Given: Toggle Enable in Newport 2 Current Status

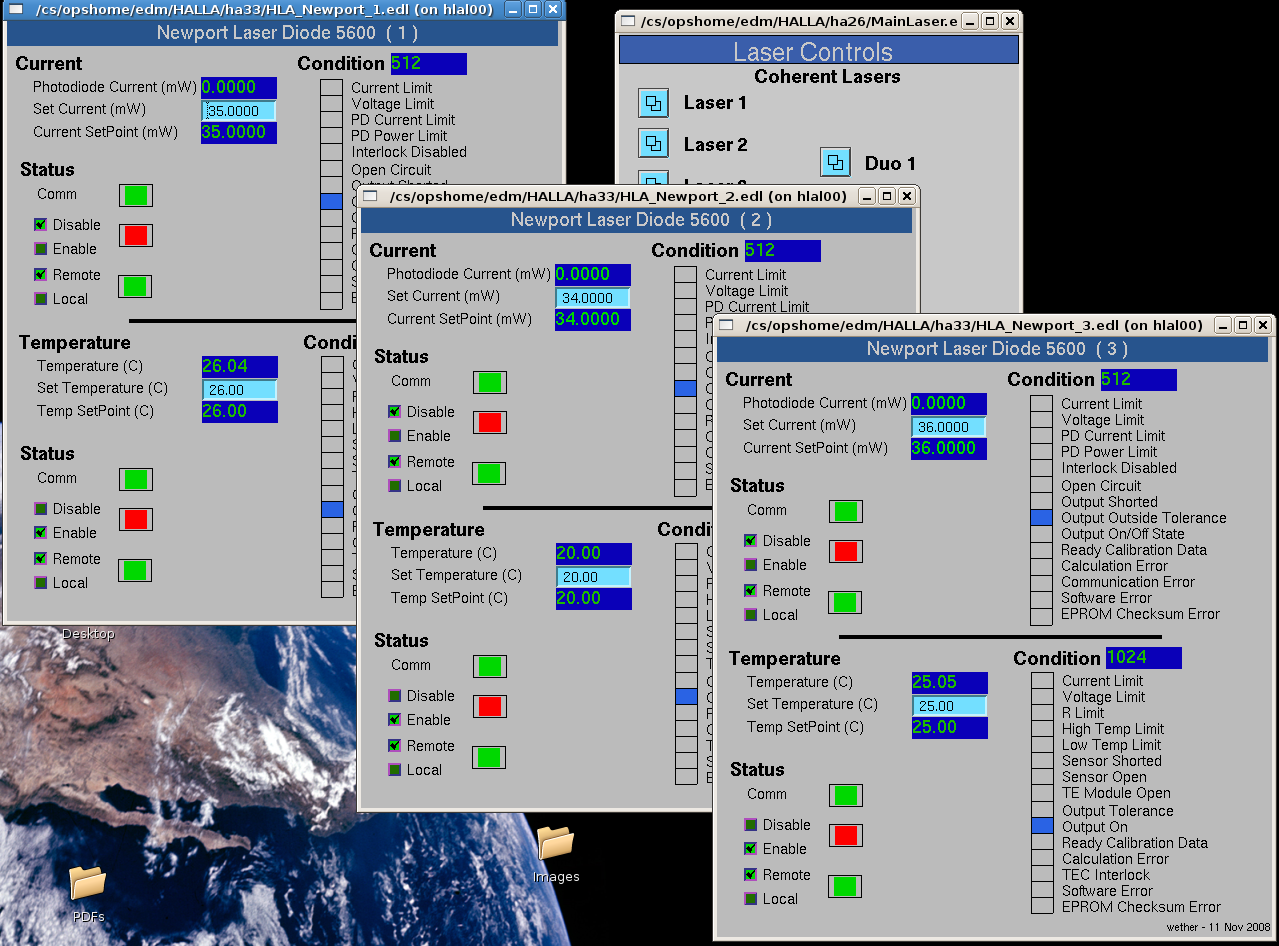Looking at the screenshot, I should click(395, 436).
